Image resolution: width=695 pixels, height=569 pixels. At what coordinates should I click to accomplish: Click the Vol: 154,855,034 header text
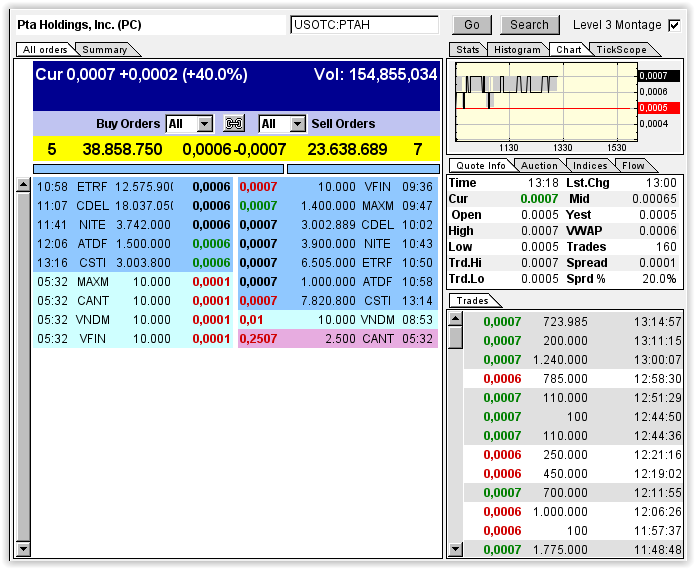click(375, 74)
